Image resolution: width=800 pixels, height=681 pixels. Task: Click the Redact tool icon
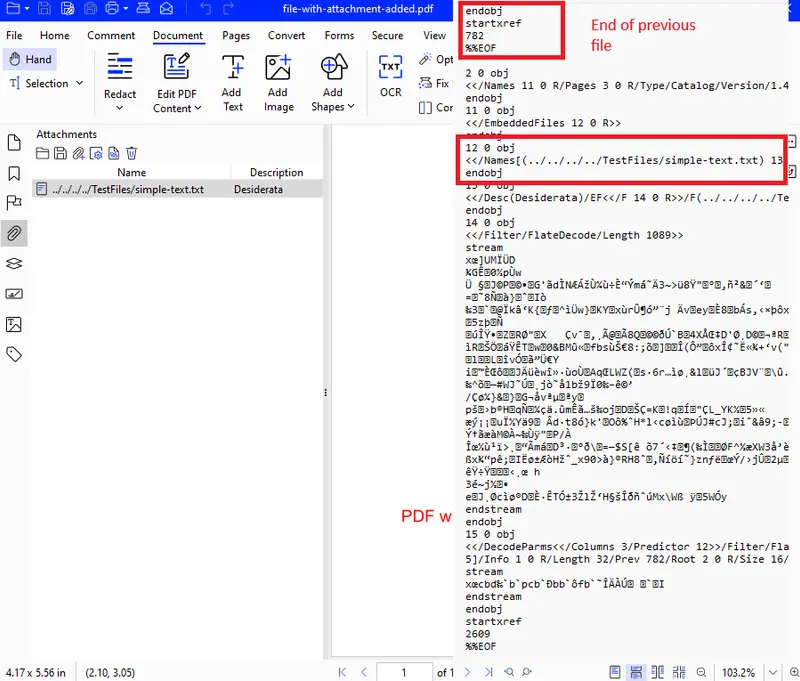click(120, 66)
